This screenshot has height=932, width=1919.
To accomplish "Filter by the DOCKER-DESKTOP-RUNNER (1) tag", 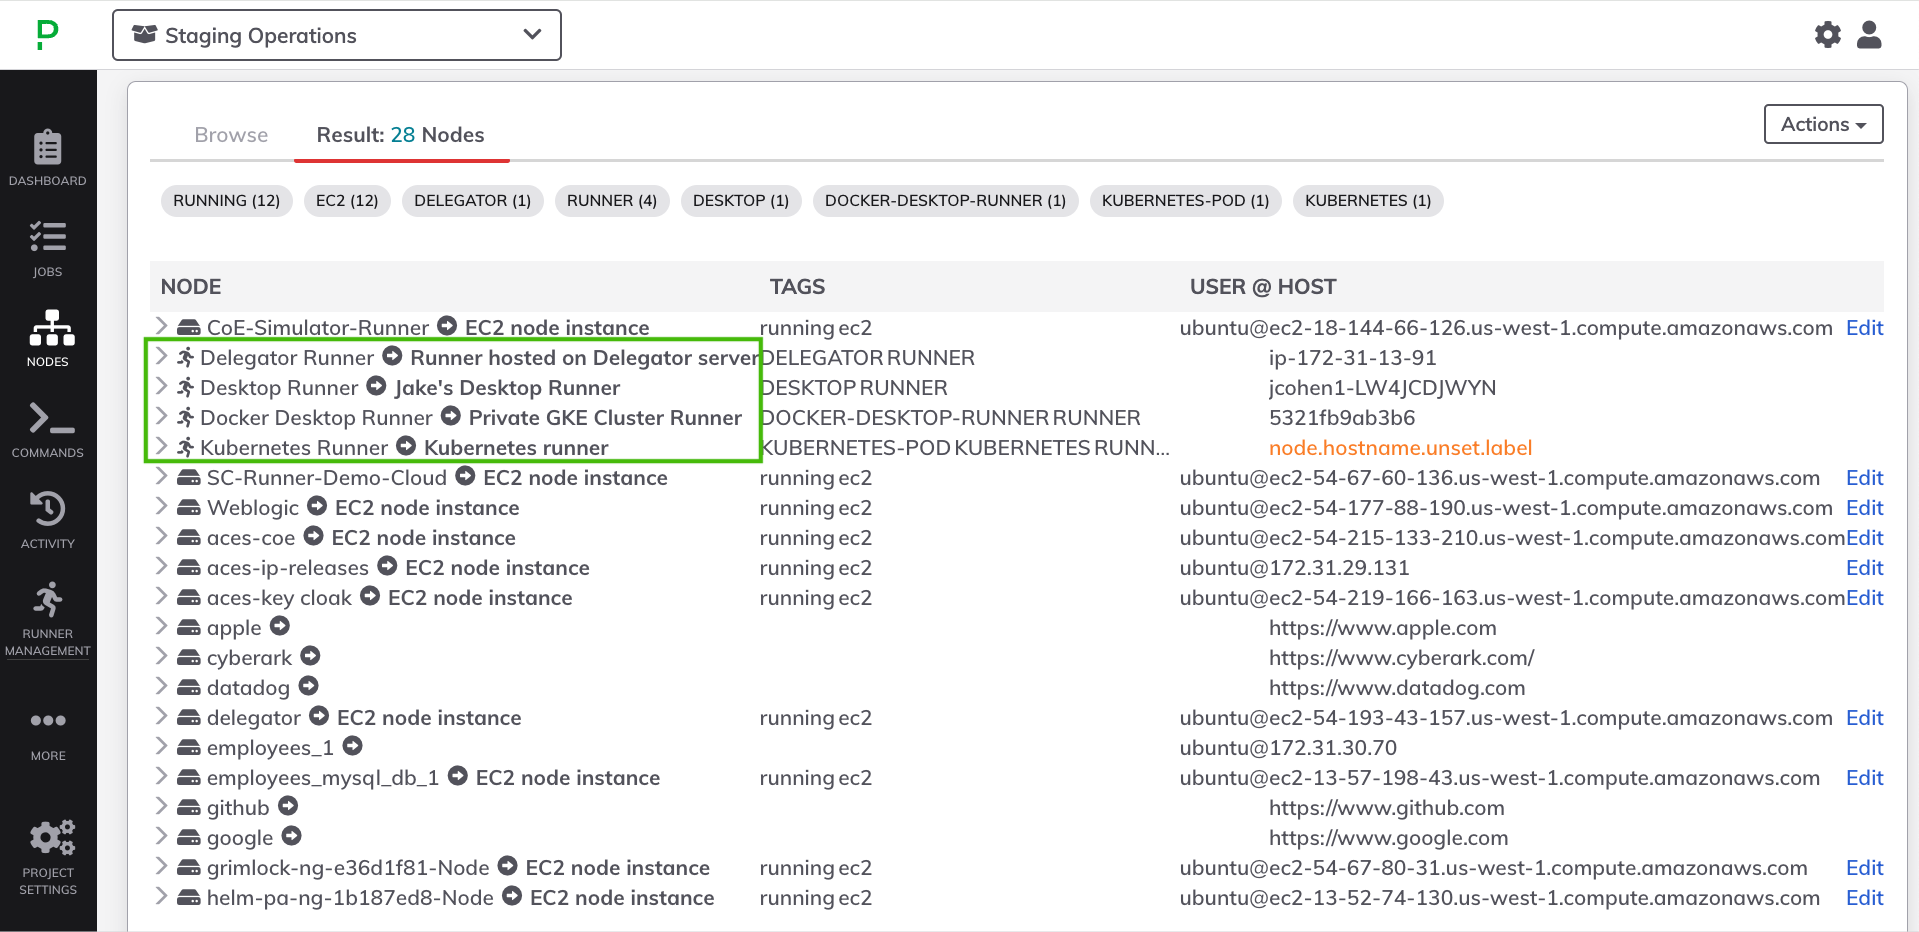I will click(946, 201).
